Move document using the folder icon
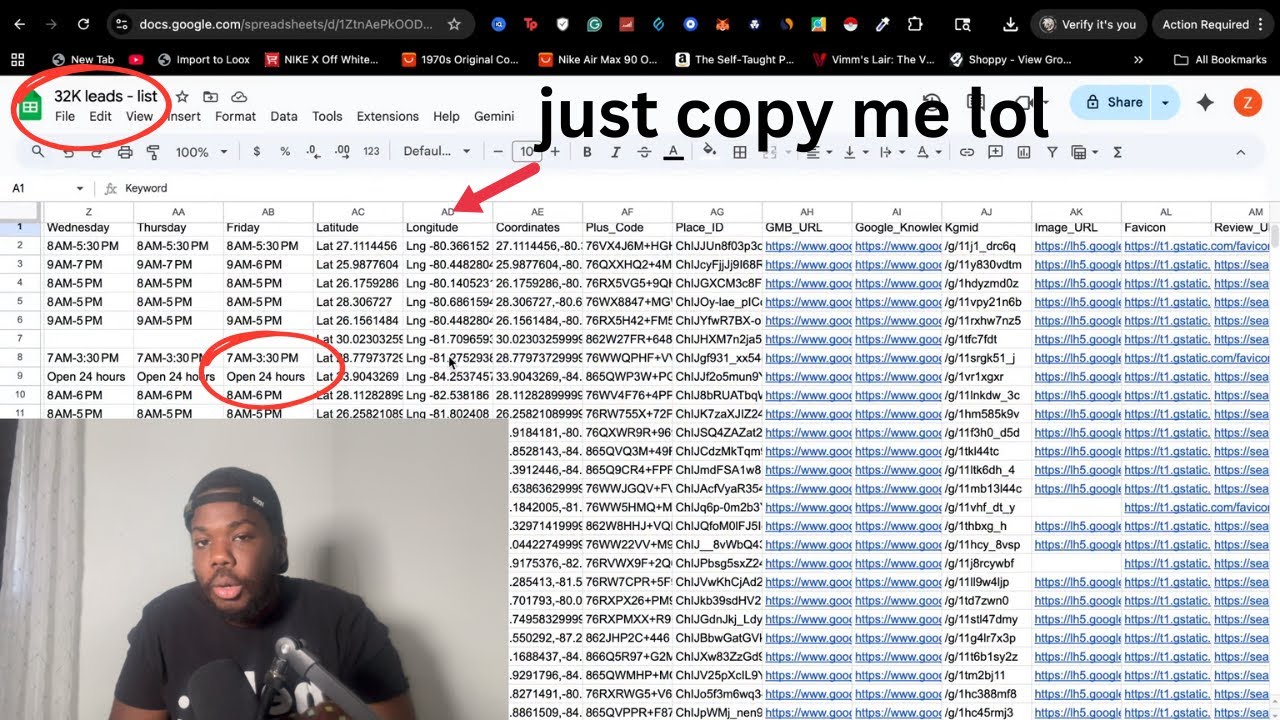The width and height of the screenshot is (1280, 720). tap(210, 97)
